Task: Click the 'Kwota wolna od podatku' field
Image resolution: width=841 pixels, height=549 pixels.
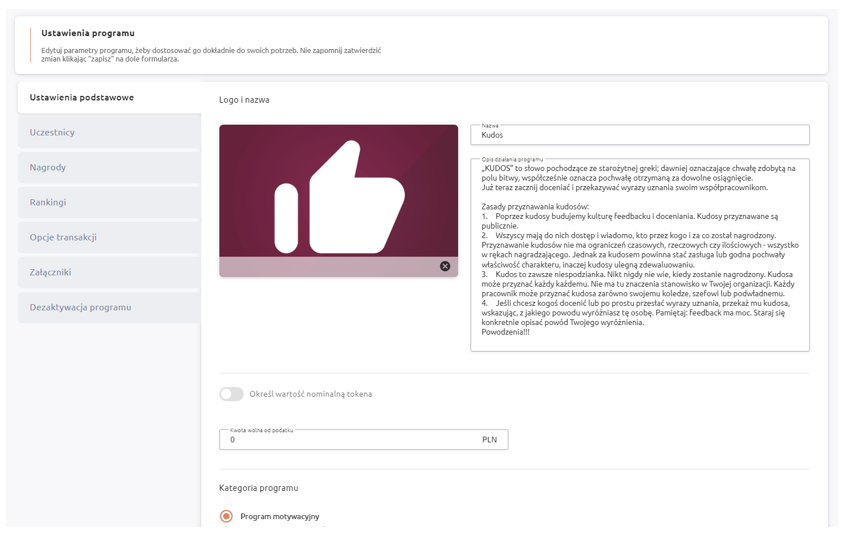Action: point(364,440)
